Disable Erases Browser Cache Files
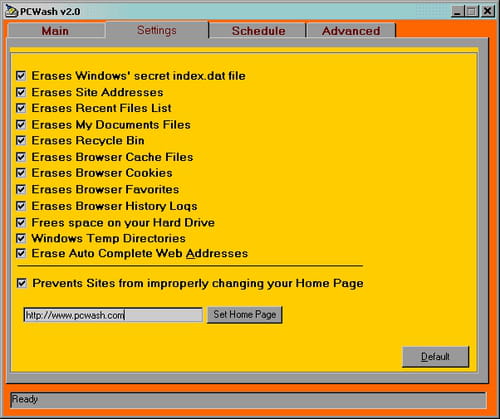Screen dimensions: 500x419 [21, 157]
